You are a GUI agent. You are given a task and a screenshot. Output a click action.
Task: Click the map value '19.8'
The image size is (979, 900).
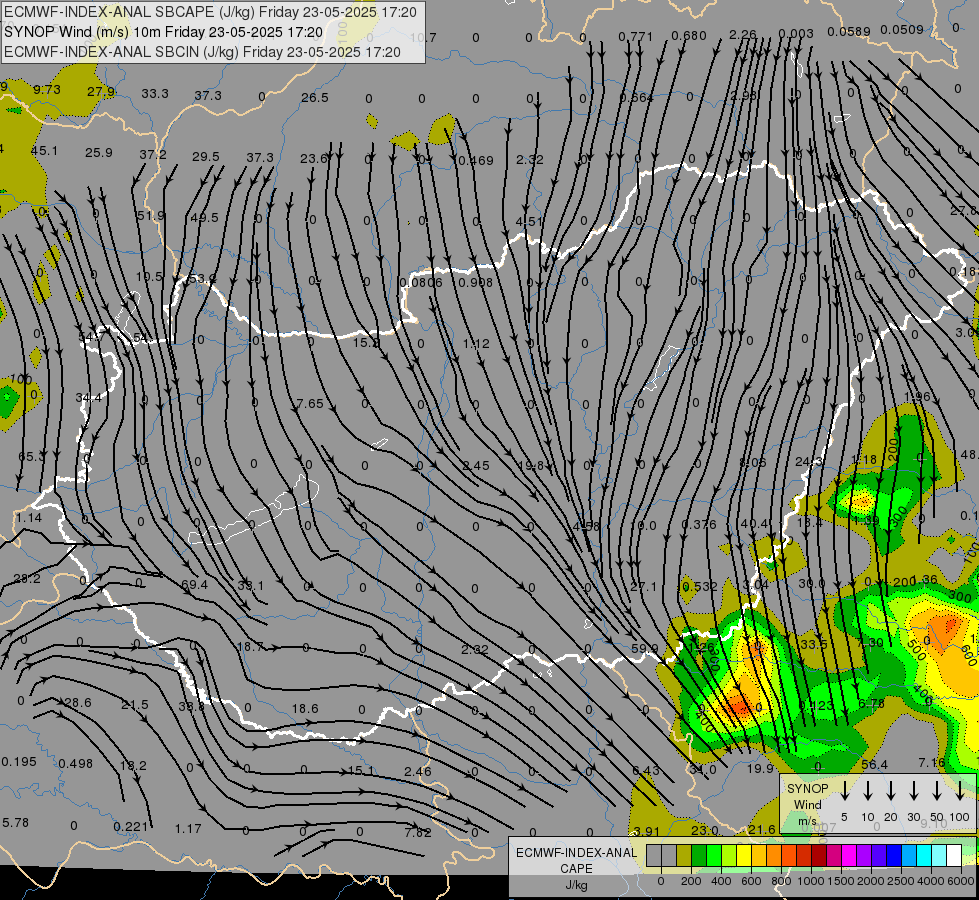point(531,465)
